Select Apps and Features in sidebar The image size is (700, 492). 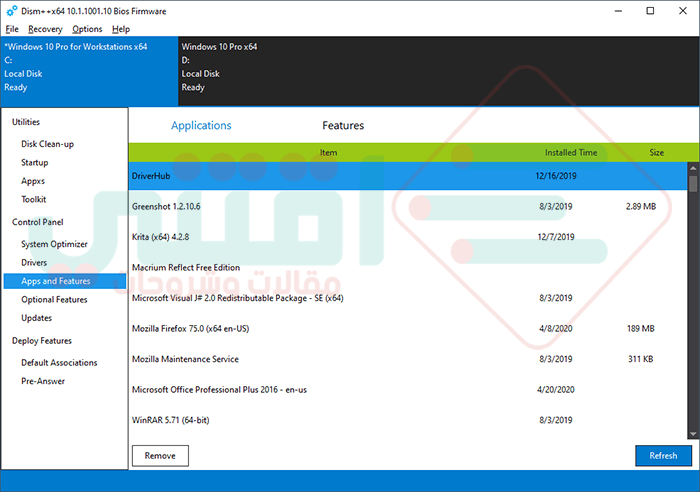point(65,281)
